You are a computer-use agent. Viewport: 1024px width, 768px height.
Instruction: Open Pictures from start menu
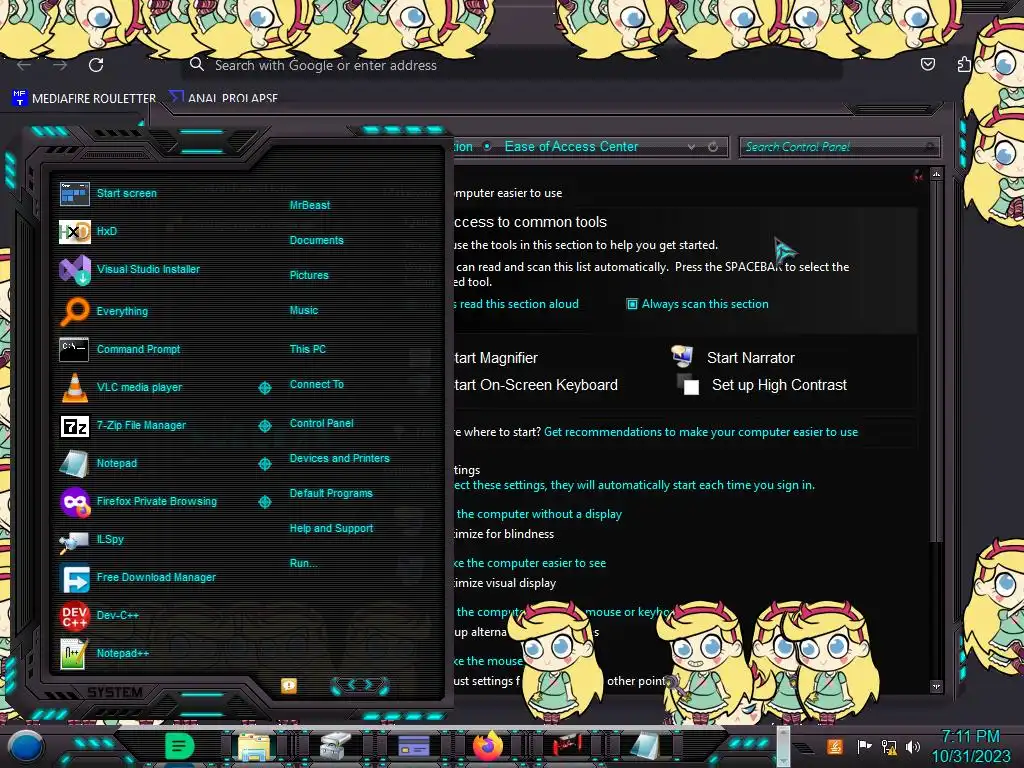[x=310, y=276]
